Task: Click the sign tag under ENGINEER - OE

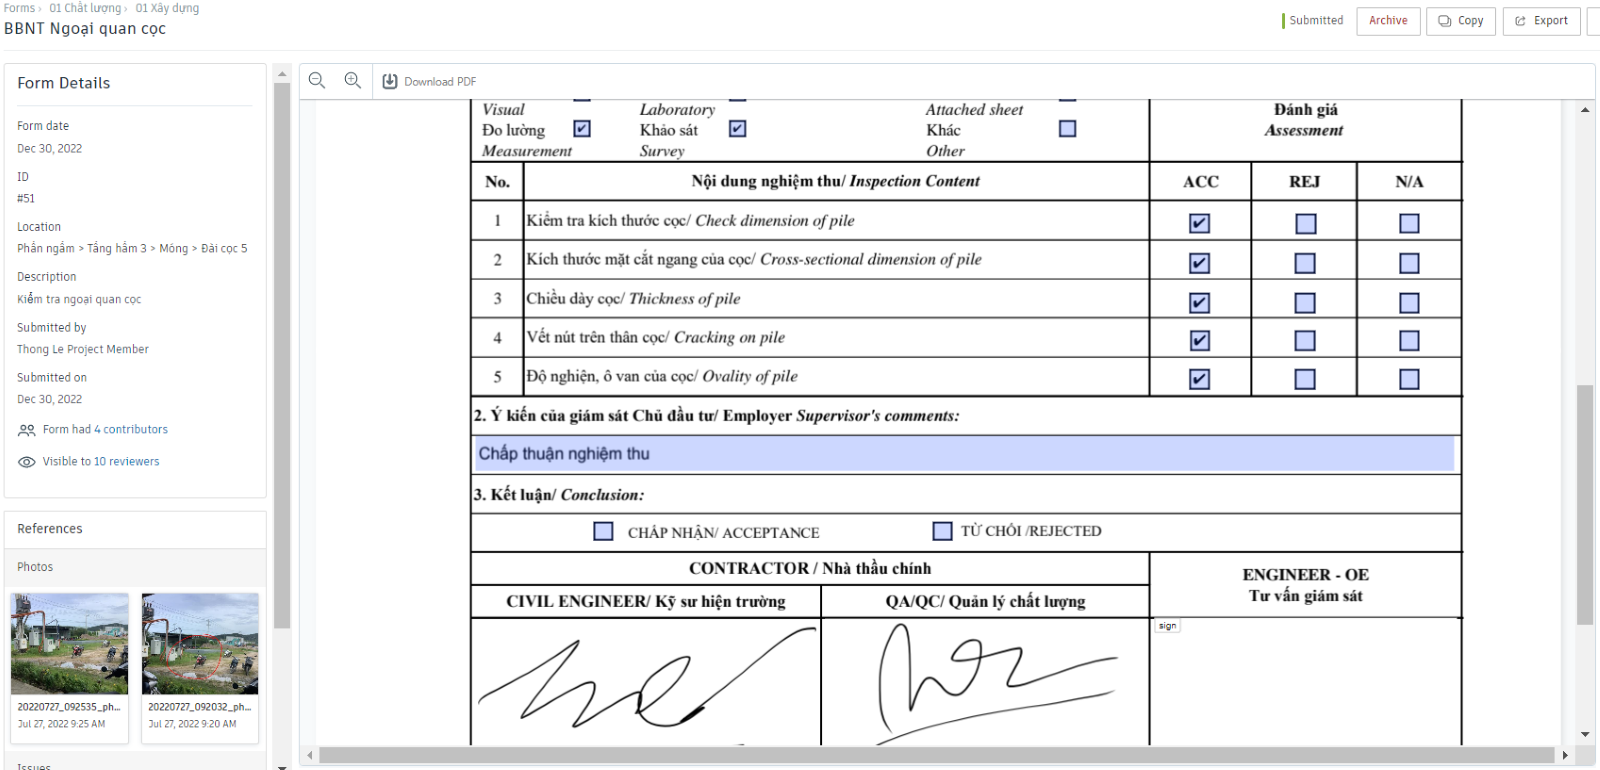Action: pyautogui.click(x=1167, y=626)
